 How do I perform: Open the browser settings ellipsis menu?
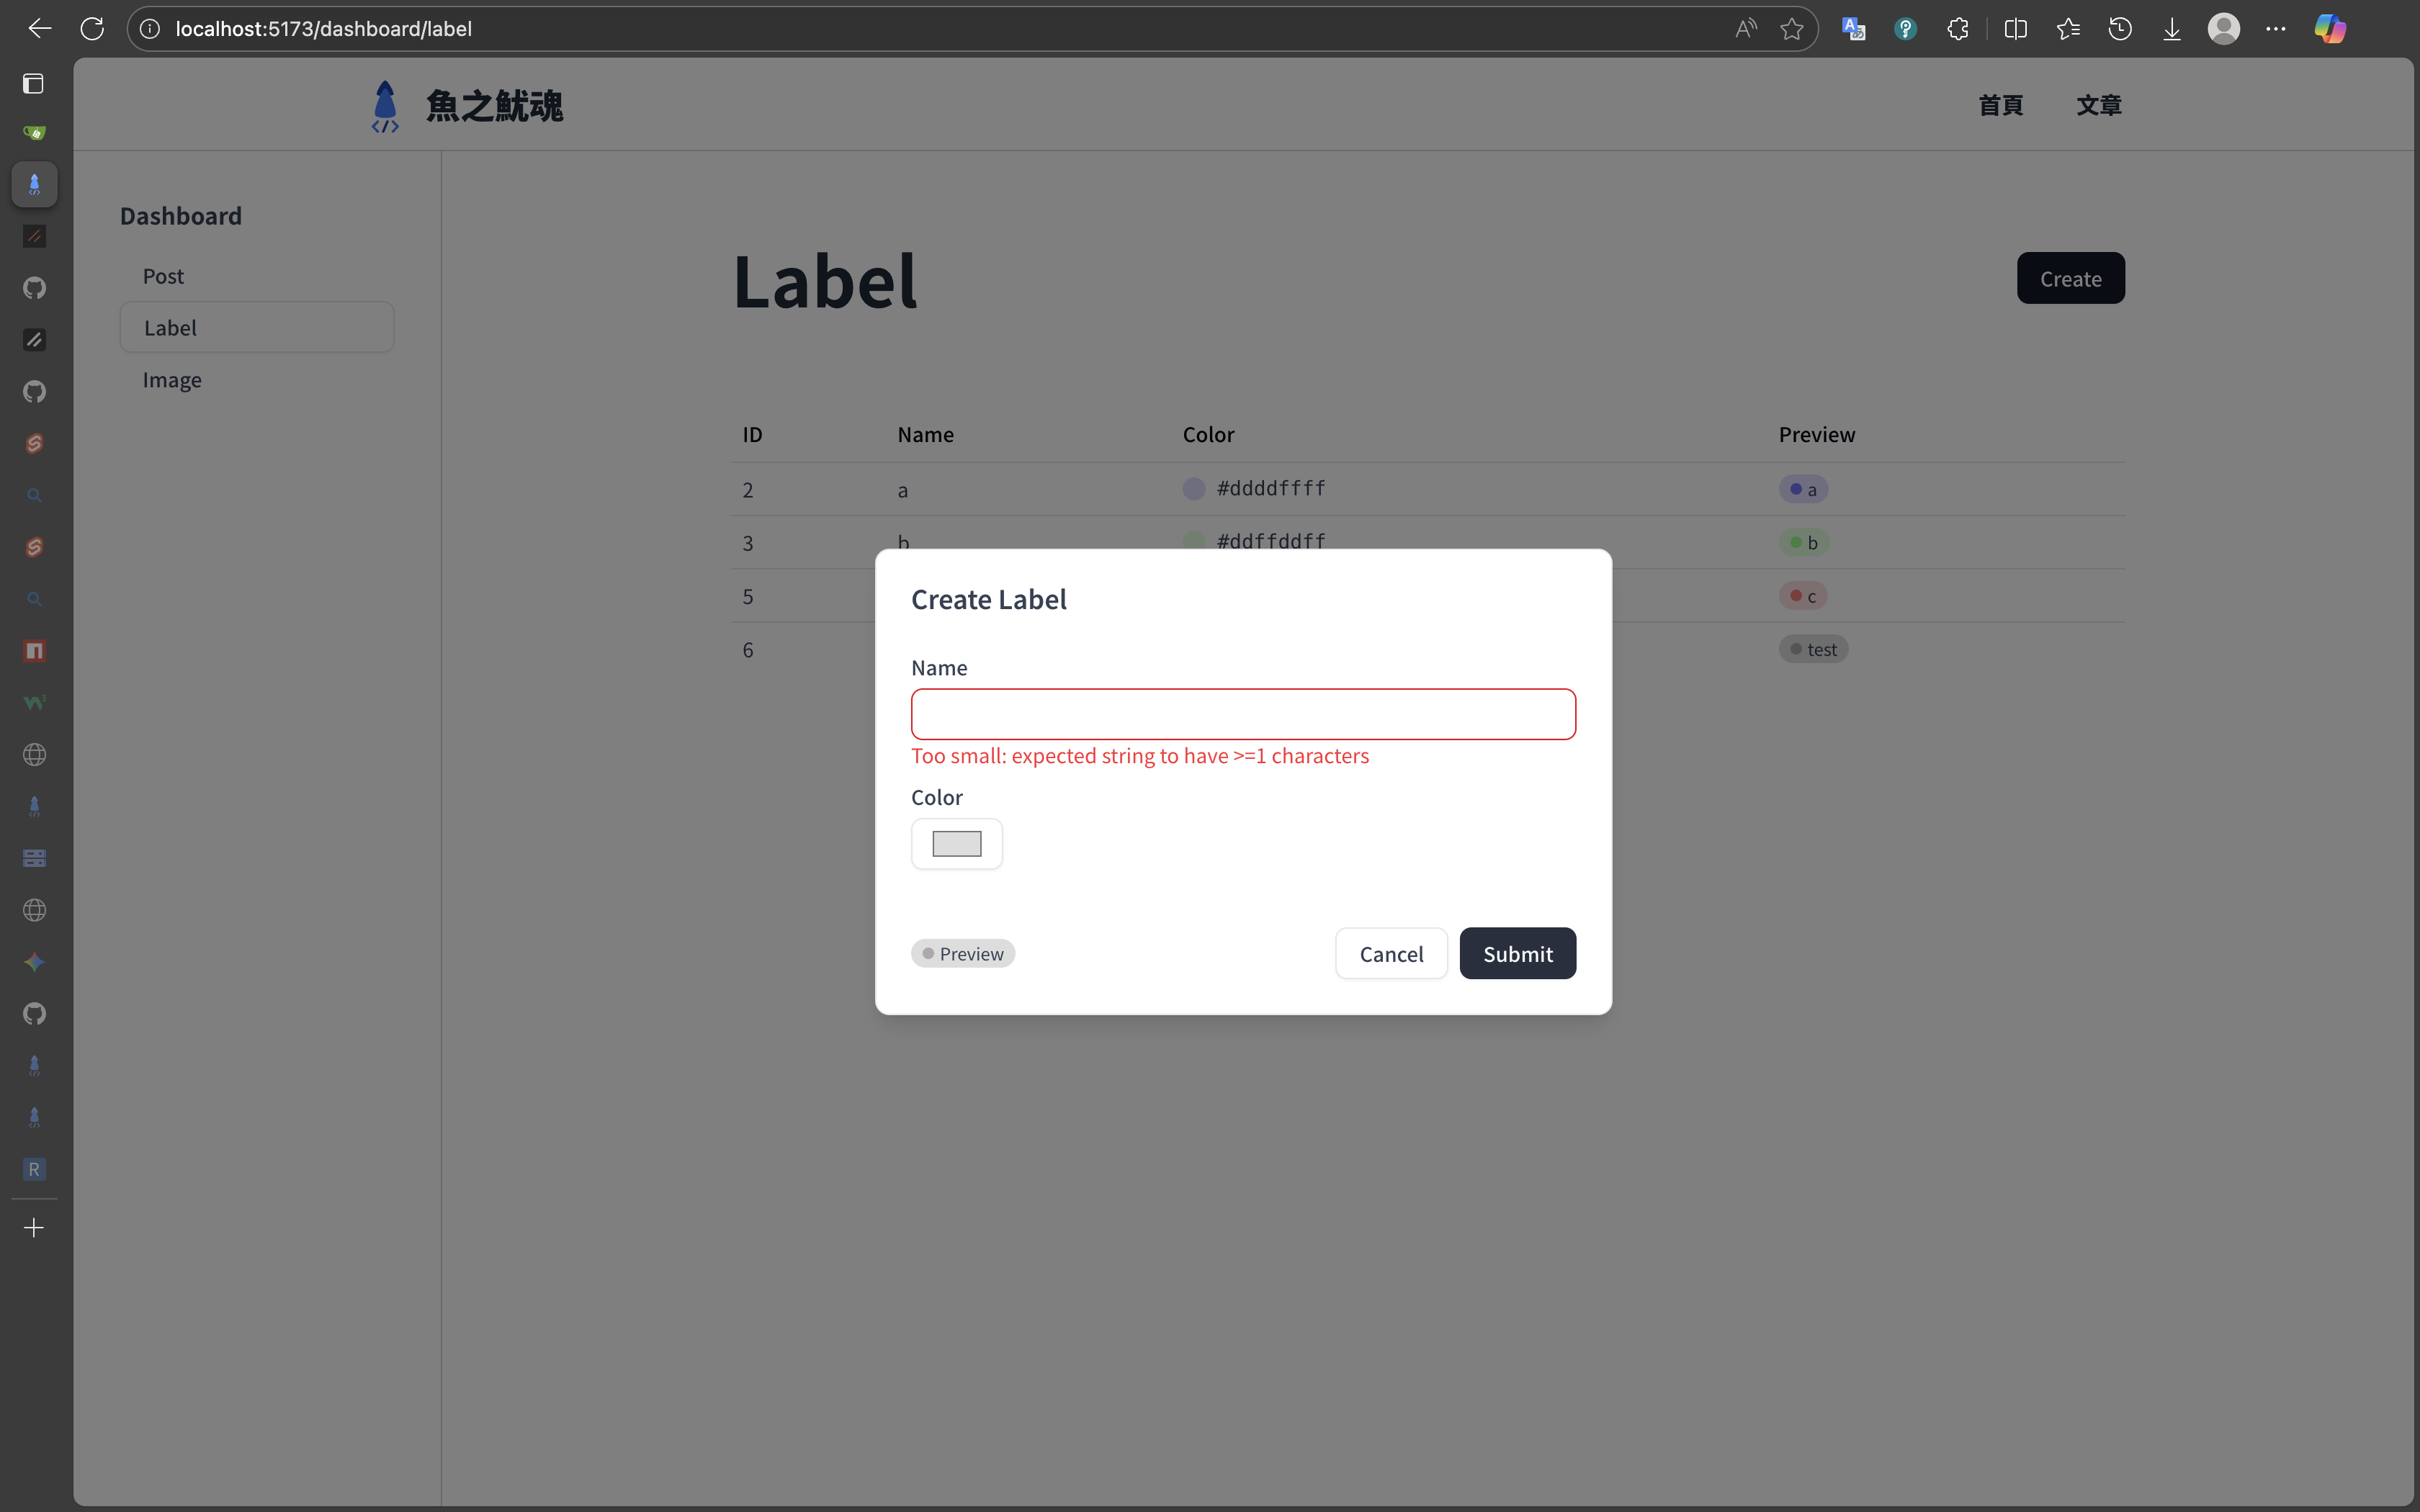2276,29
